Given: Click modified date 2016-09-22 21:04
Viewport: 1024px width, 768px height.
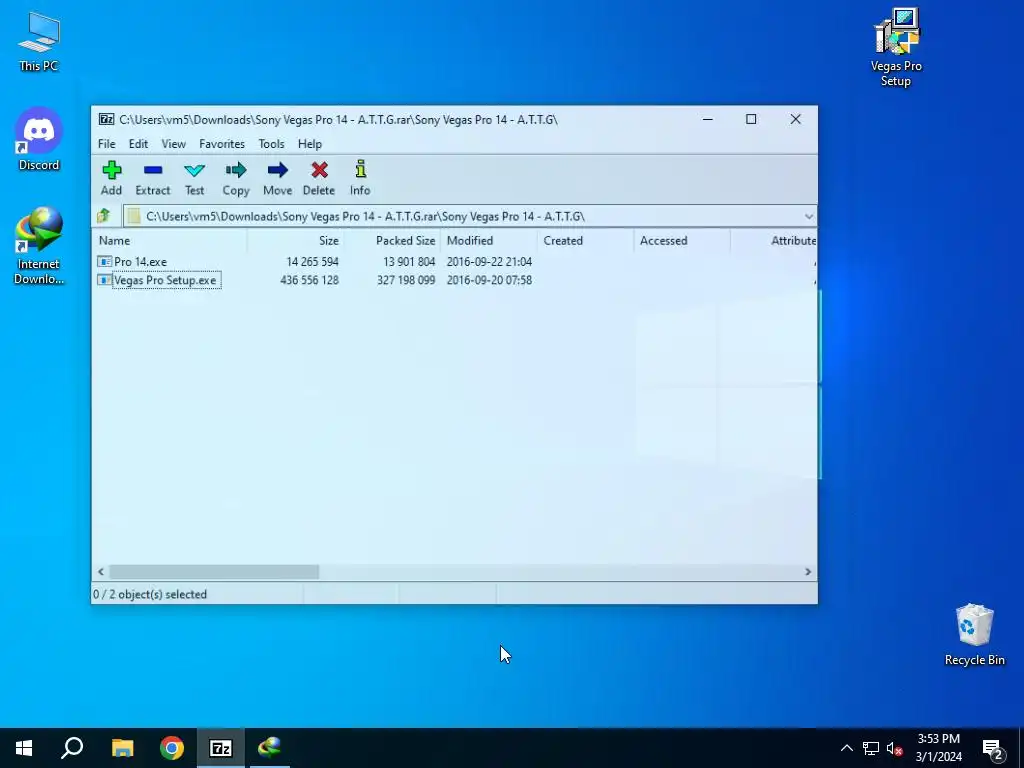Looking at the screenshot, I should click(x=489, y=261).
